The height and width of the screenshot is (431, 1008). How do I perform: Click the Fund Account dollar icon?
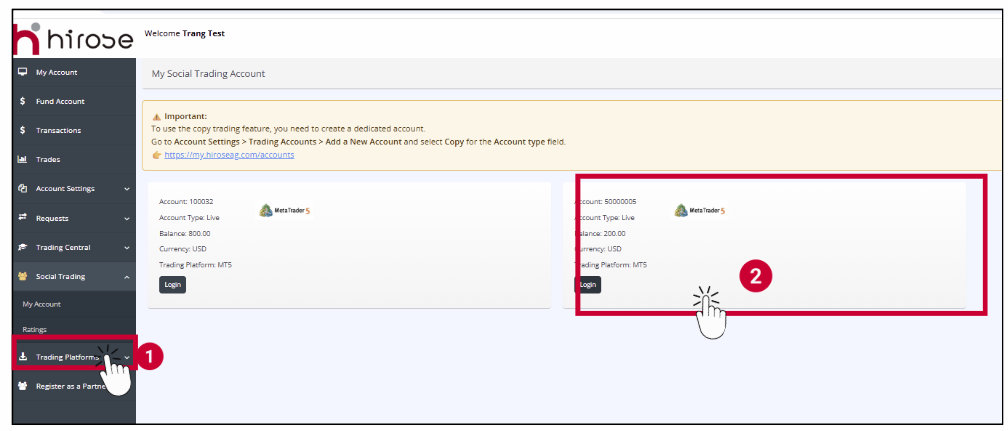click(22, 101)
